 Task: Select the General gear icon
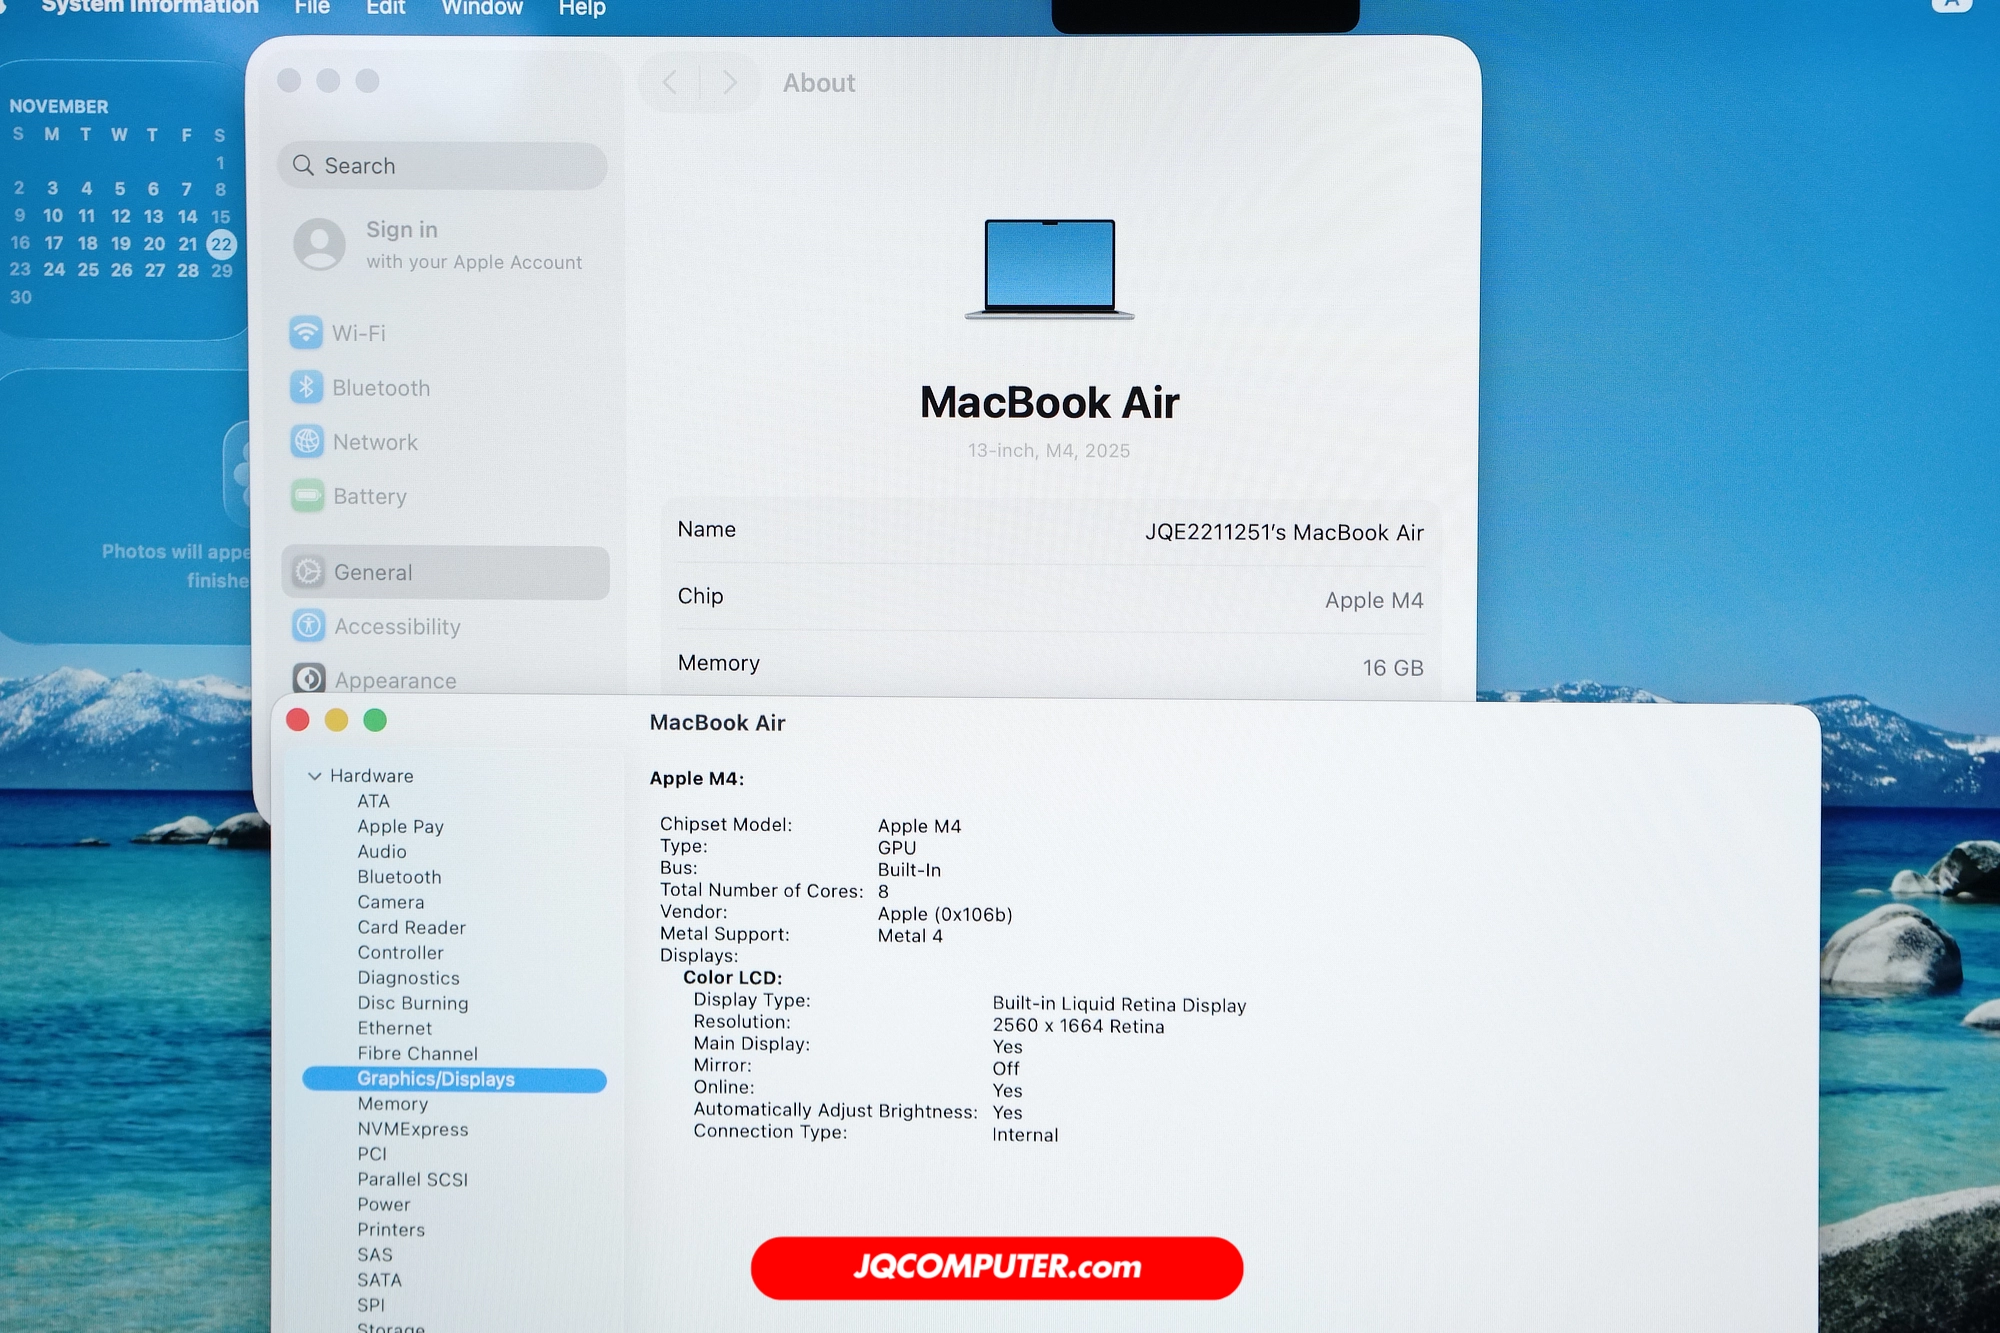pos(308,572)
